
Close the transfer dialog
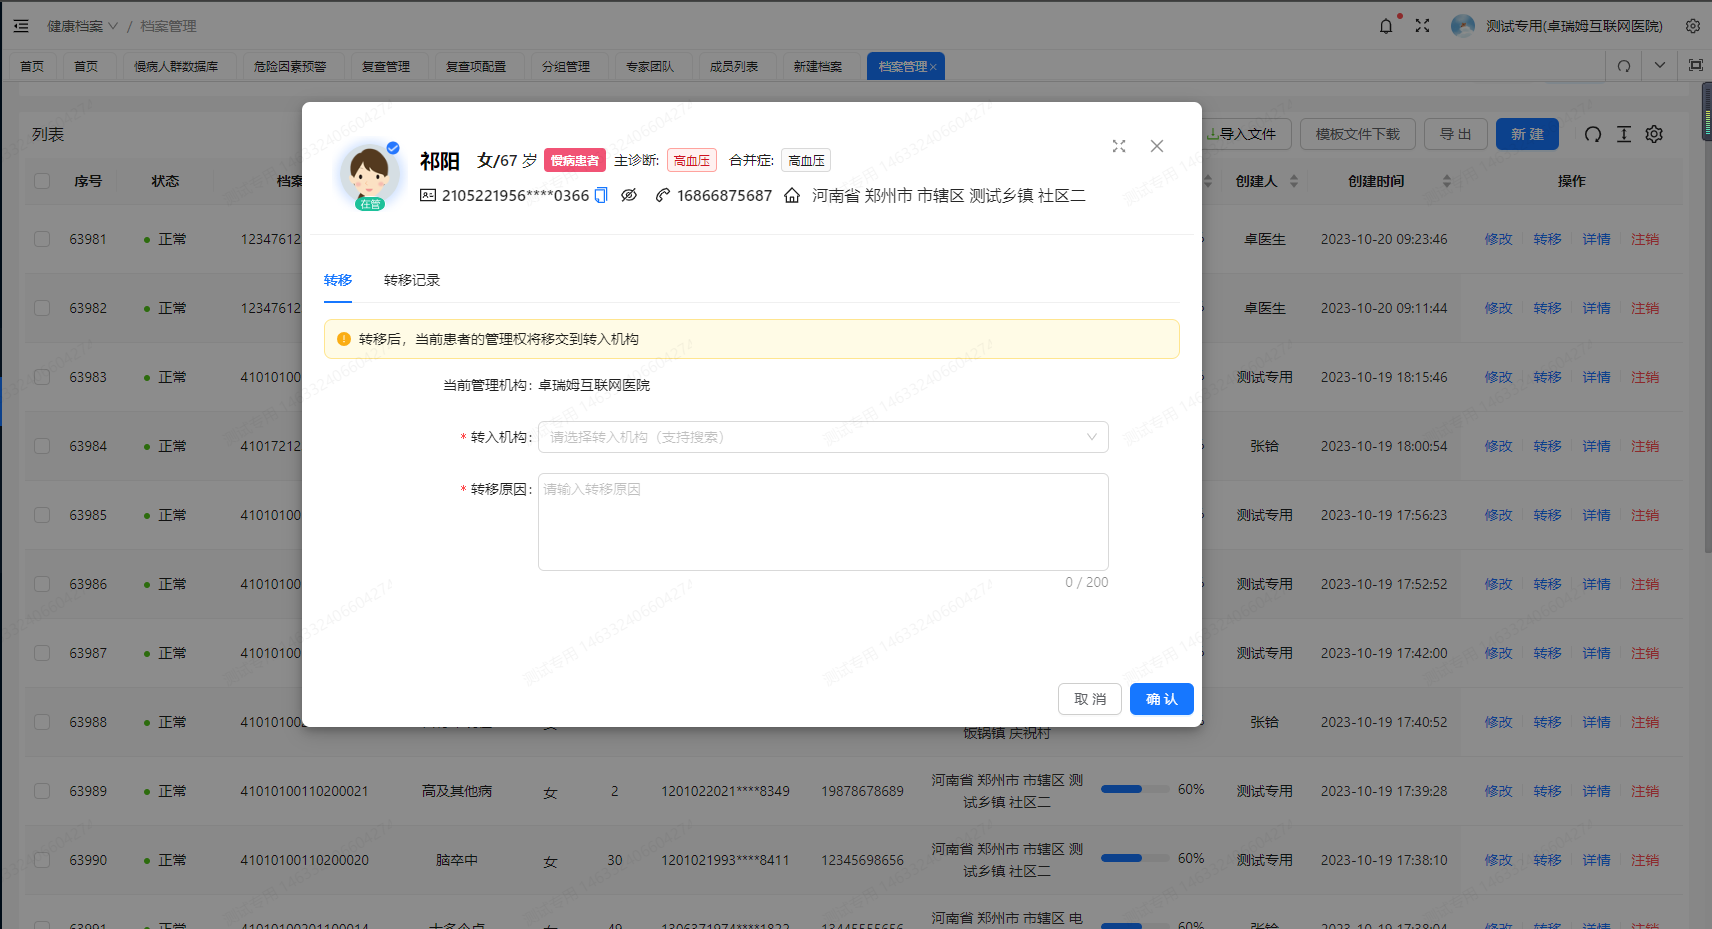pyautogui.click(x=1157, y=146)
